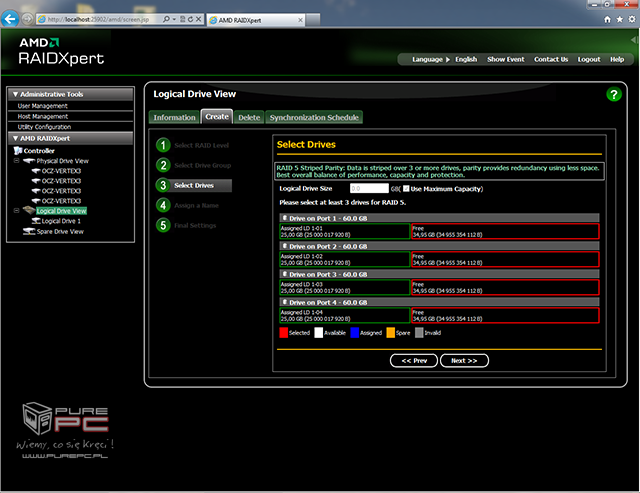The image size is (640, 493).
Task: Collapse the Physical Drive View tree node
Action: (16, 161)
